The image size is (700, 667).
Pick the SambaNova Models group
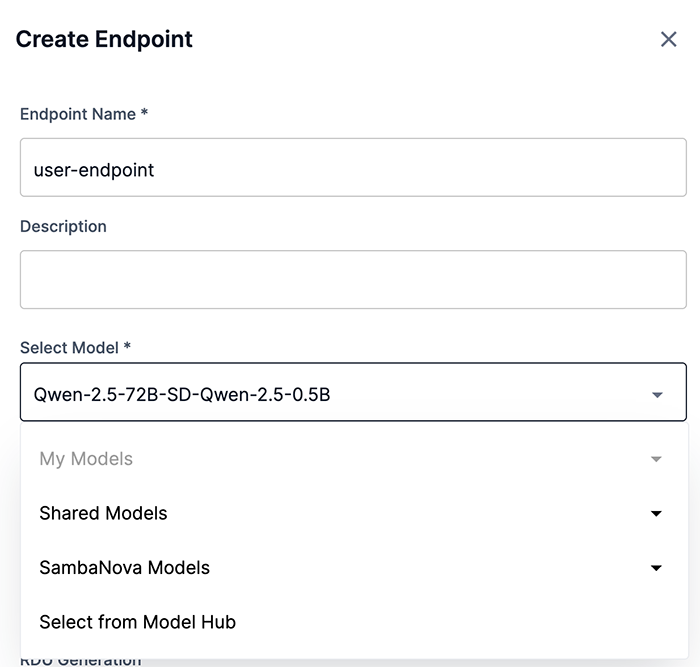(x=124, y=567)
